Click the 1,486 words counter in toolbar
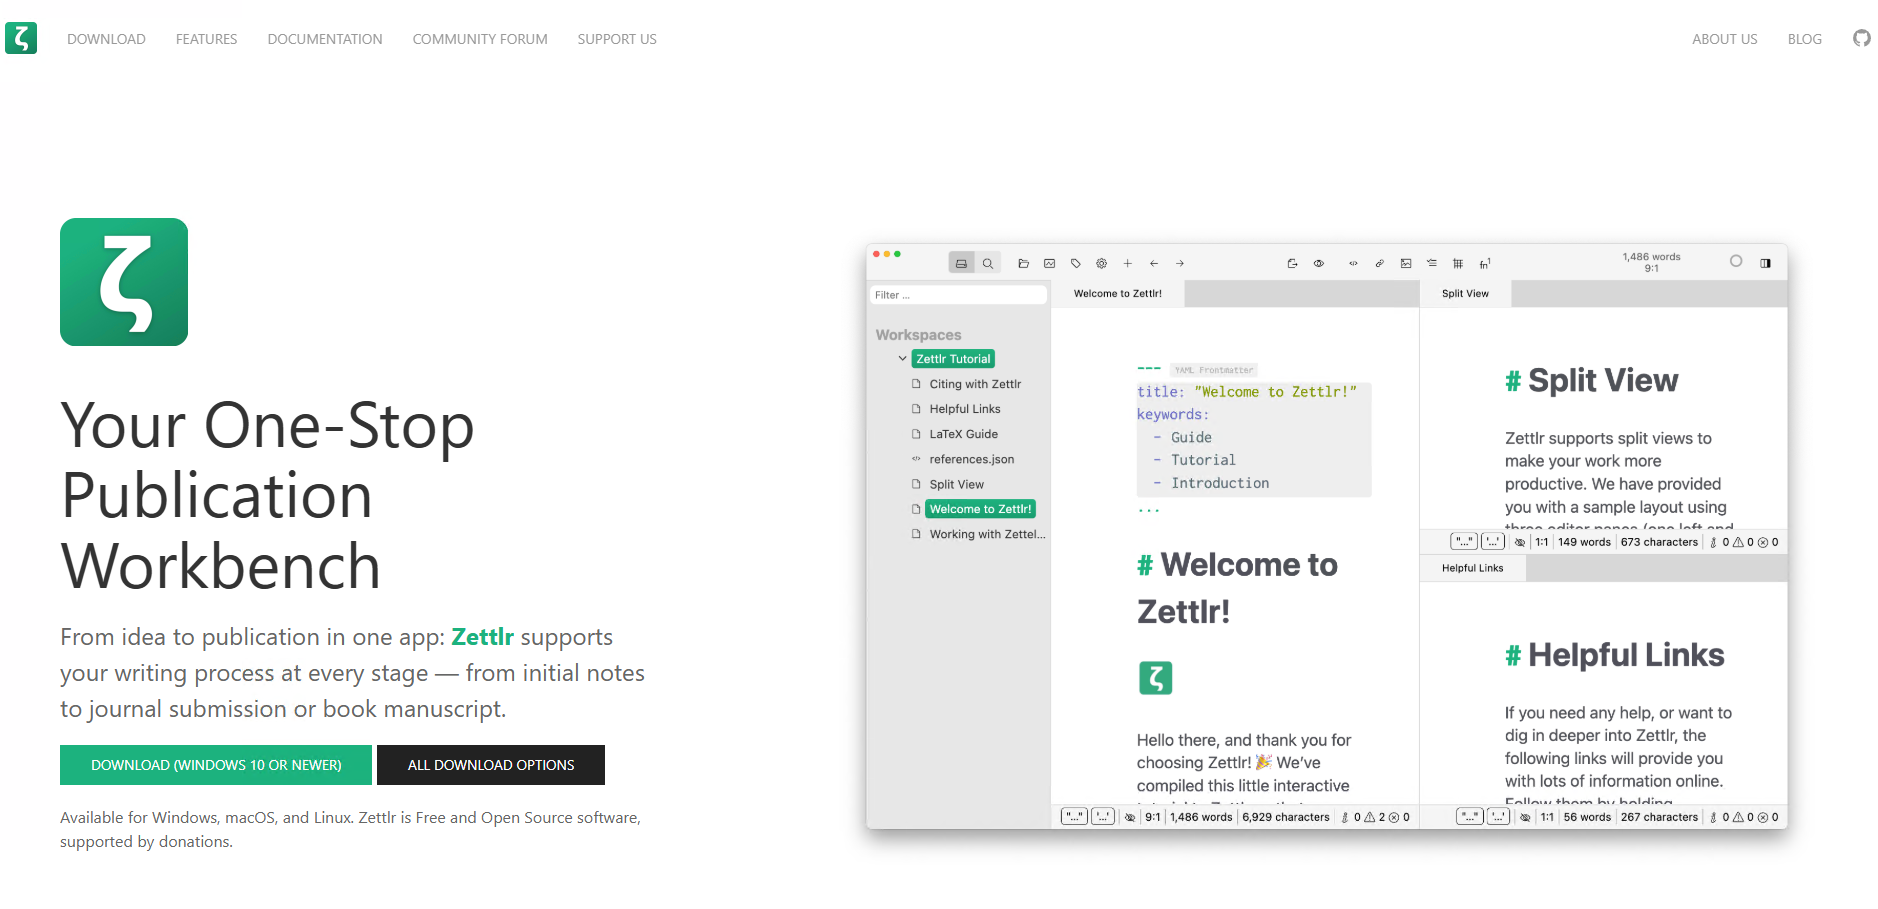This screenshot has width=1878, height=909. pos(1651,257)
